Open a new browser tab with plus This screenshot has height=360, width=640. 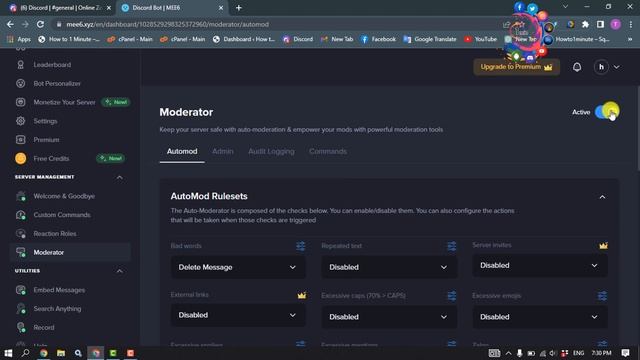click(x=239, y=8)
